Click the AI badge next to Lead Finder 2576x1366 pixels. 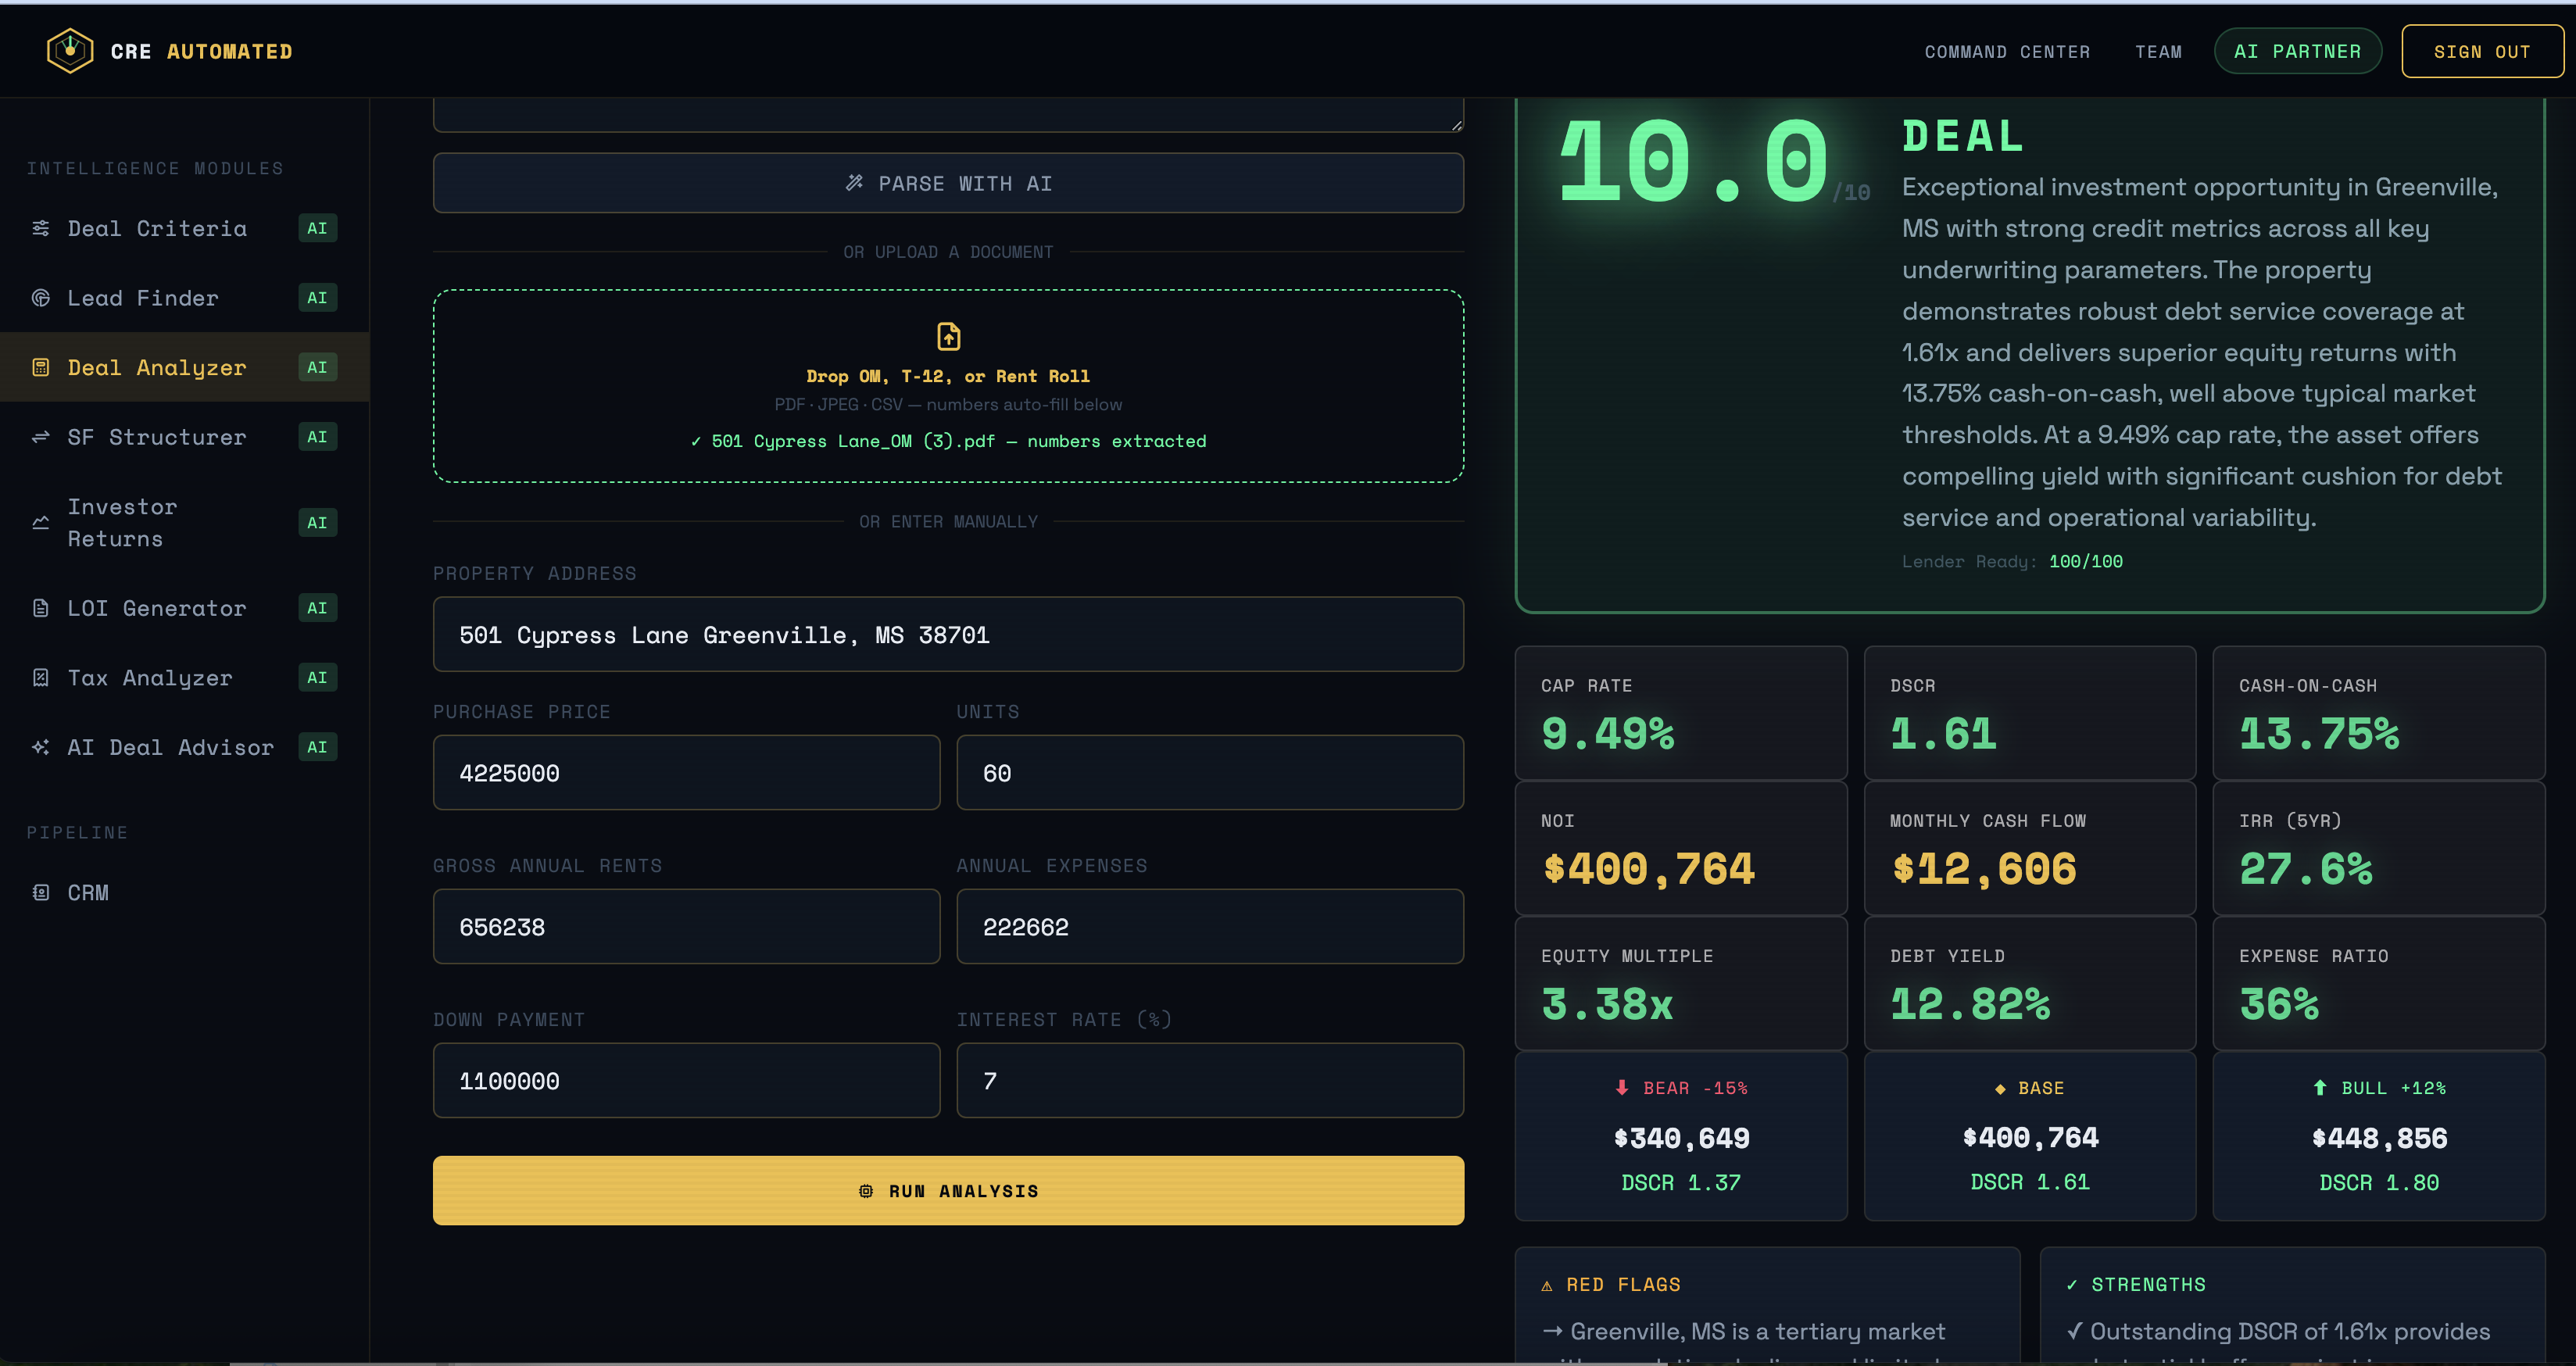coord(317,298)
